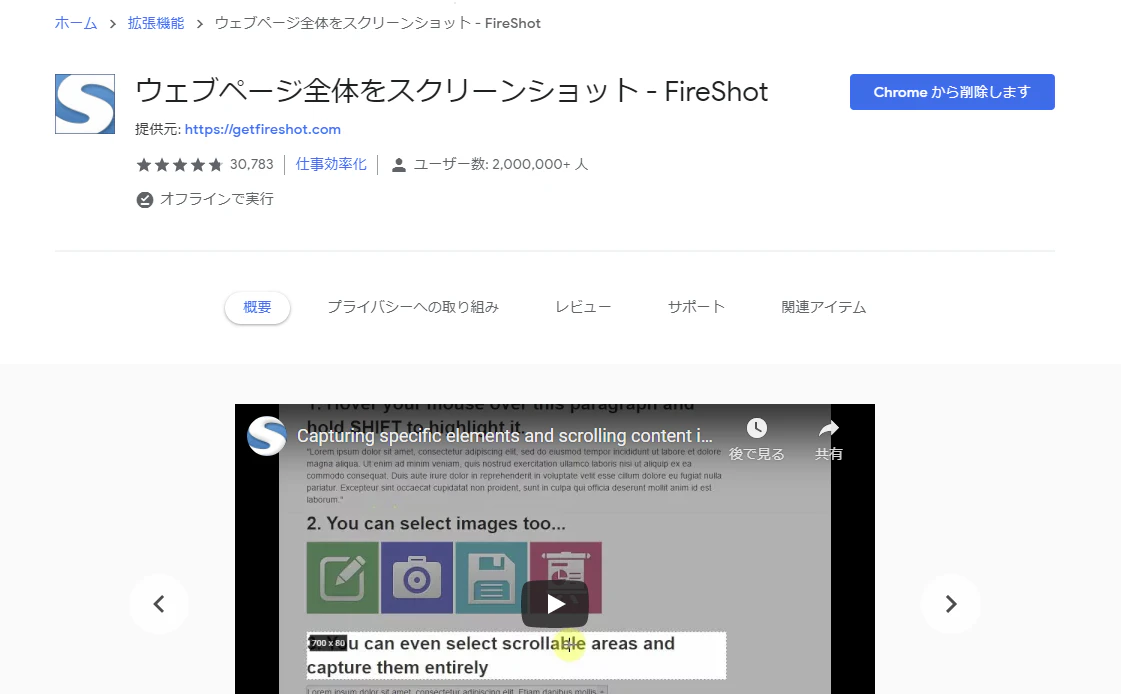Click the video share arrow icon
The image size is (1121, 694).
pyautogui.click(x=829, y=428)
